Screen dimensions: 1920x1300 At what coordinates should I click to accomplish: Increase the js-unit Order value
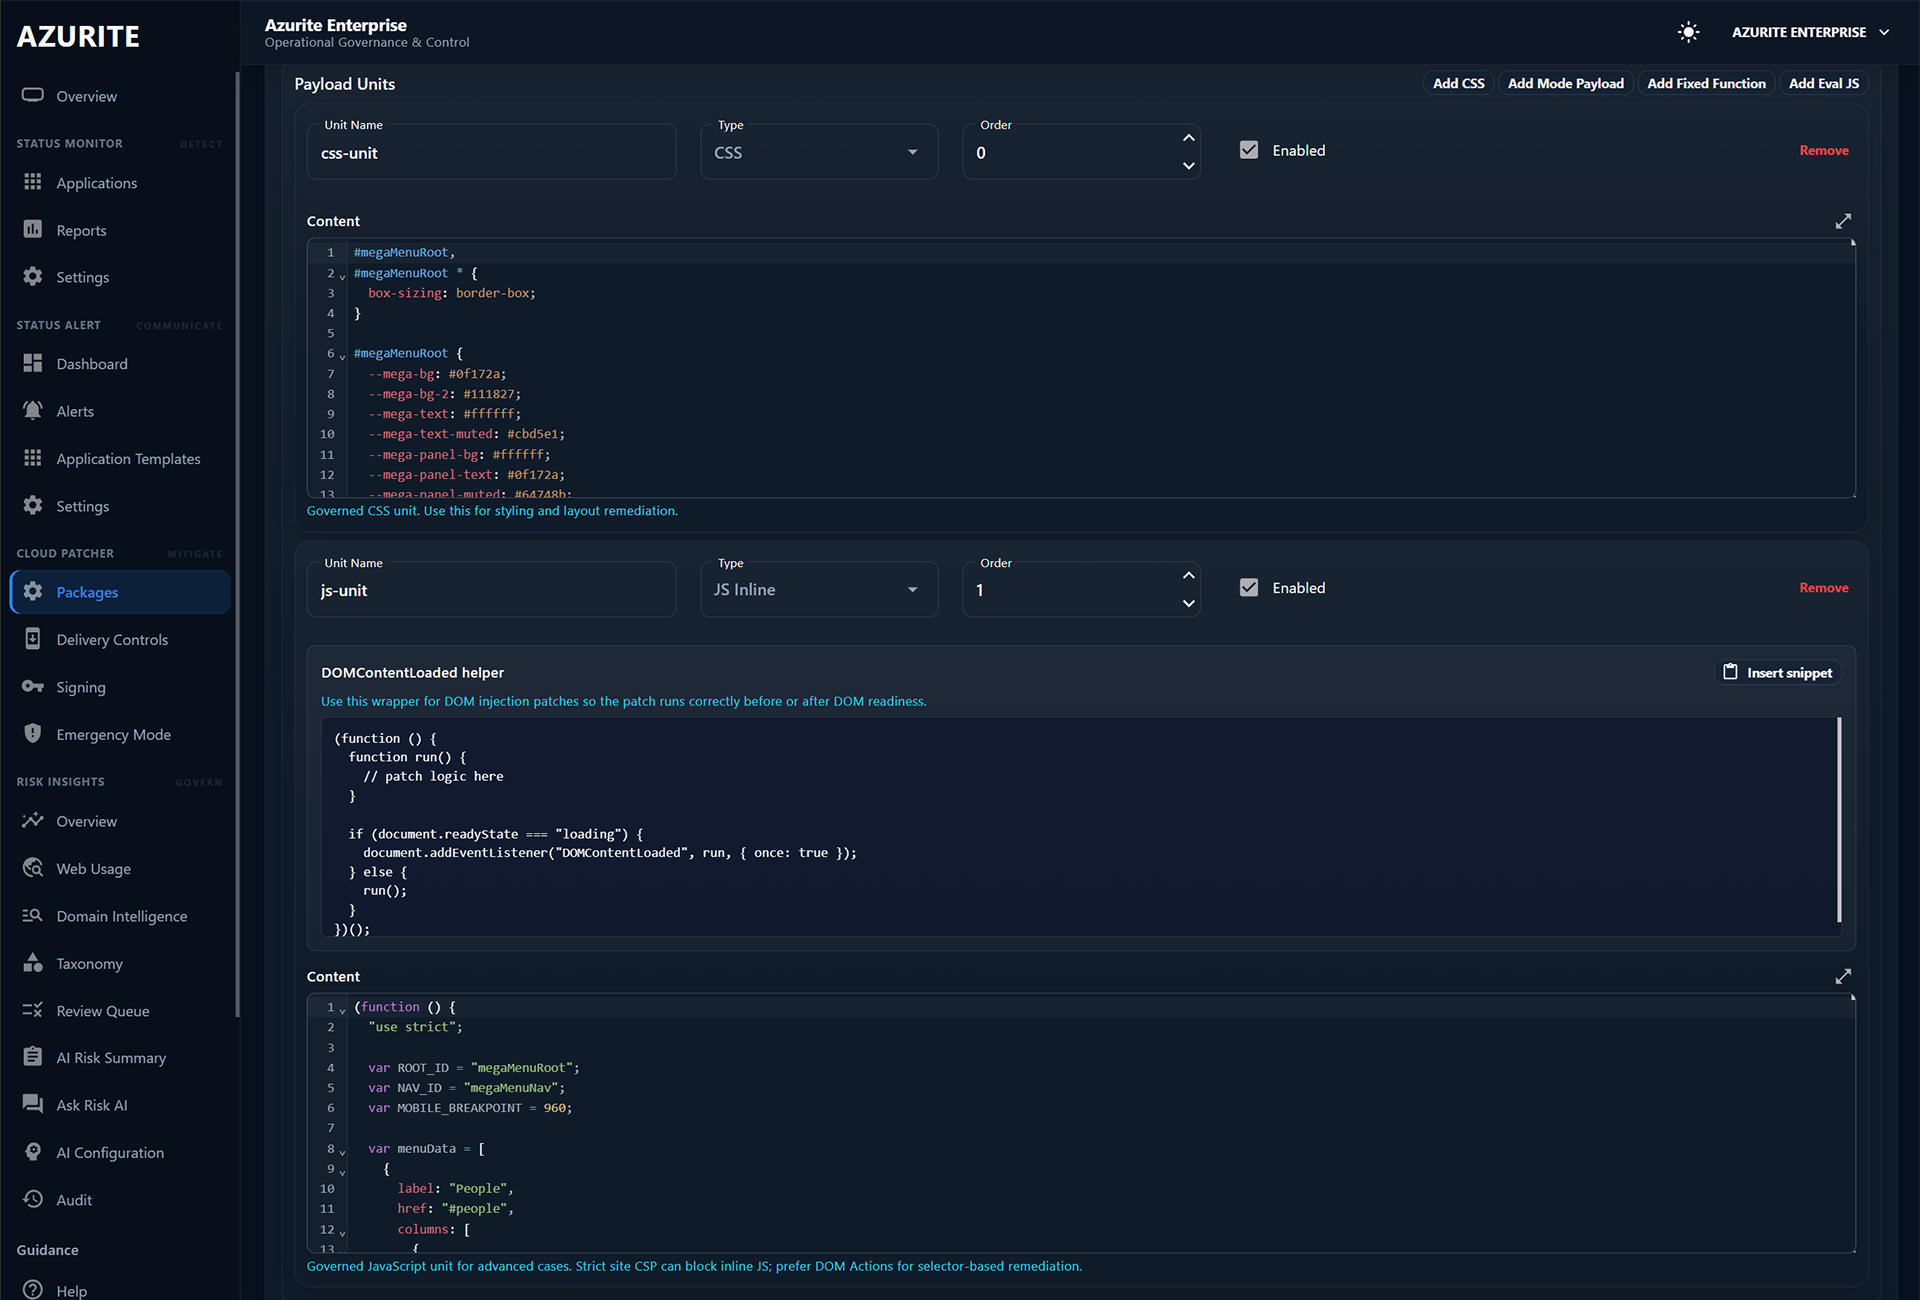(x=1188, y=576)
